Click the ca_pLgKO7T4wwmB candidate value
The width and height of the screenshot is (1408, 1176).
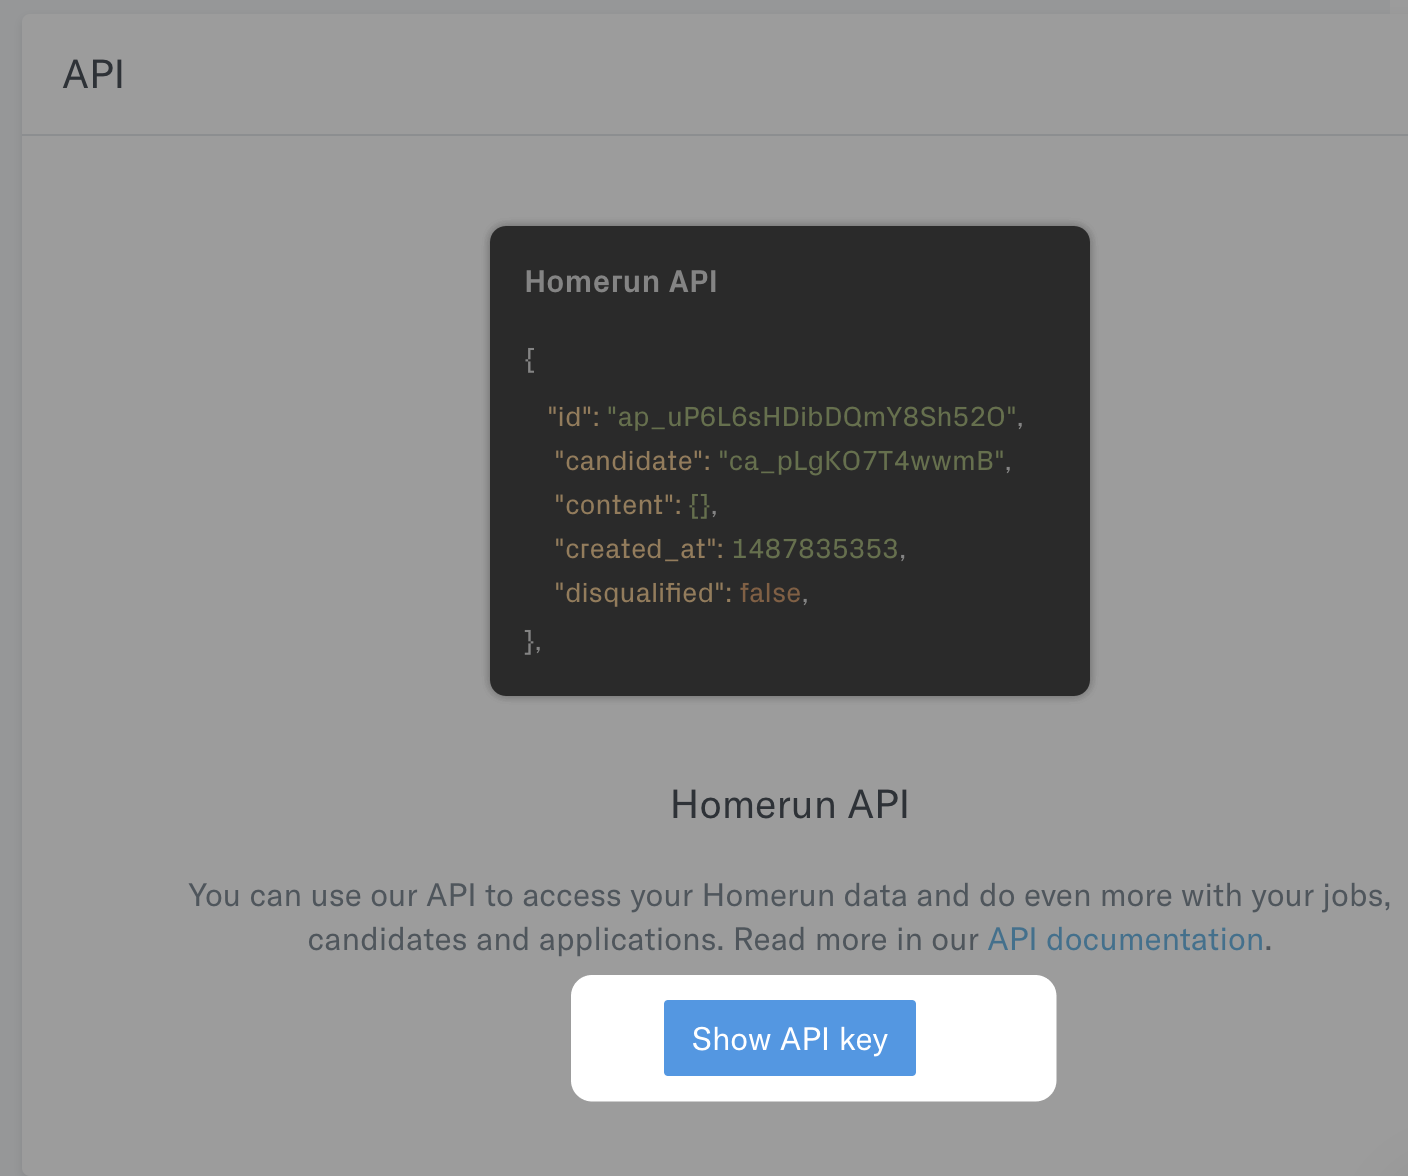[862, 461]
